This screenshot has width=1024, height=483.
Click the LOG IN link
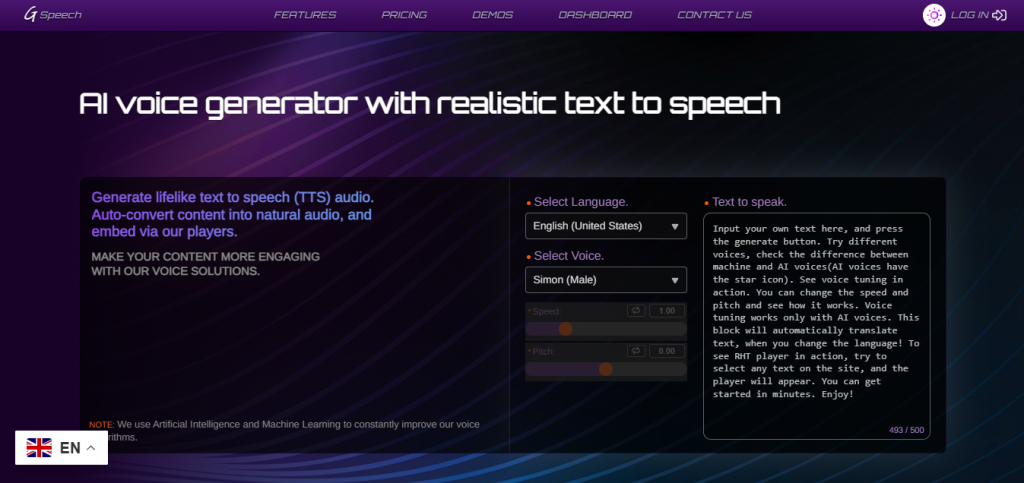(x=970, y=15)
